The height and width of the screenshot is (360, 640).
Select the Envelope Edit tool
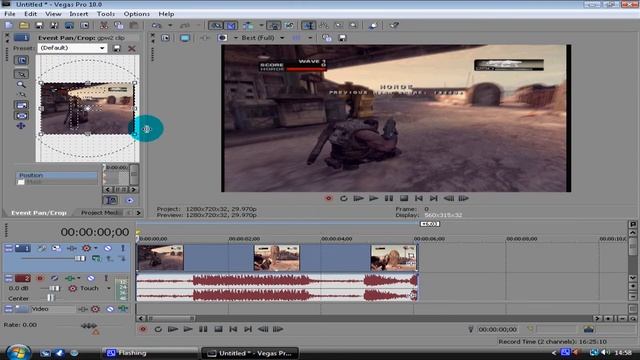[324, 25]
